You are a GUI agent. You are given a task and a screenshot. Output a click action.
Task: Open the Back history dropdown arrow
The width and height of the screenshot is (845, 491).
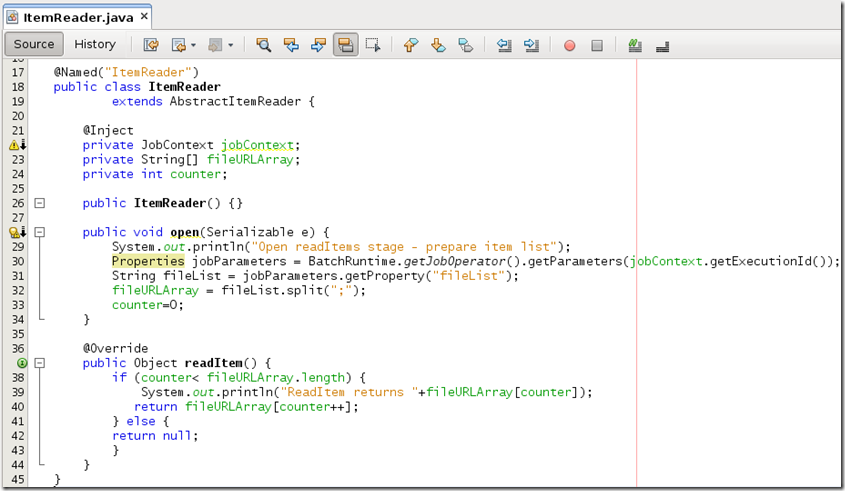pos(192,45)
